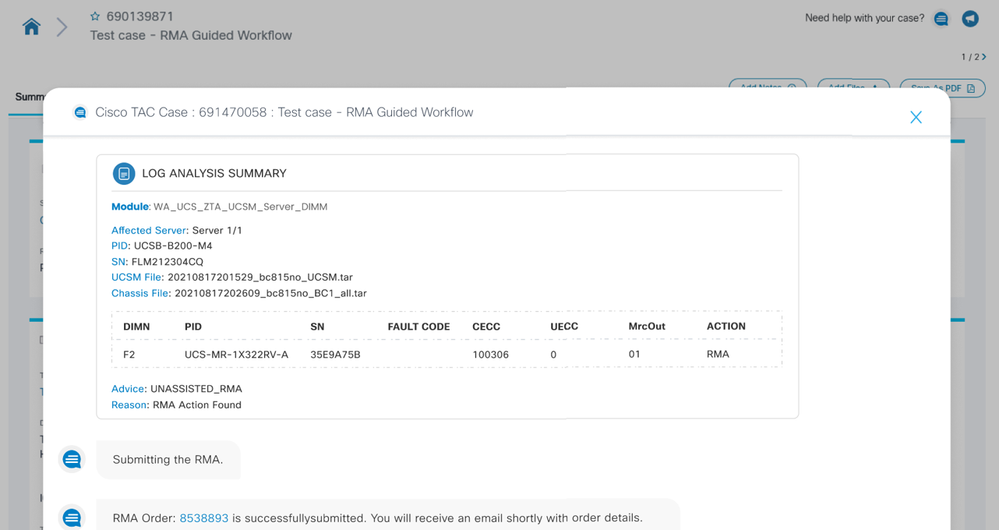This screenshot has width=999, height=530.
Task: Click UCSM file name 20210817201529_bc815no_UCSM.tar
Action: (x=260, y=278)
